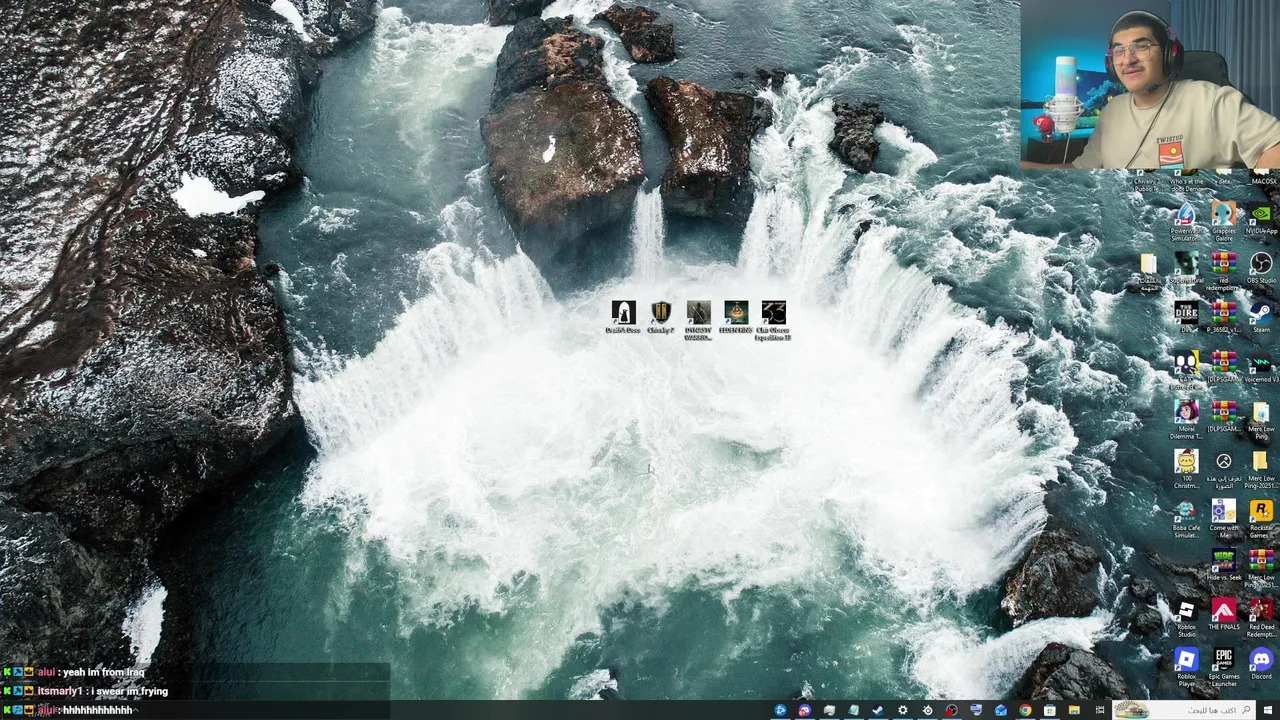Select Merc Low Ping-2025 yellow folder

1261,470
